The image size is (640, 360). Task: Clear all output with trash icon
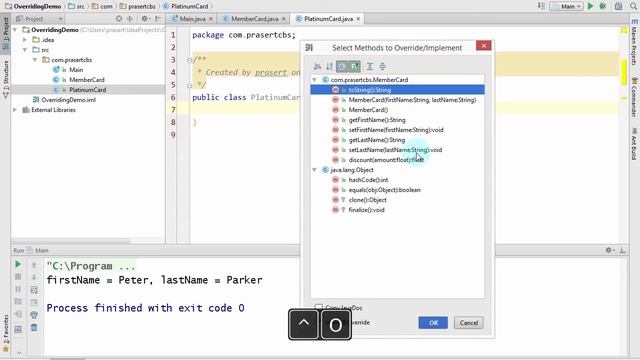coord(34,327)
